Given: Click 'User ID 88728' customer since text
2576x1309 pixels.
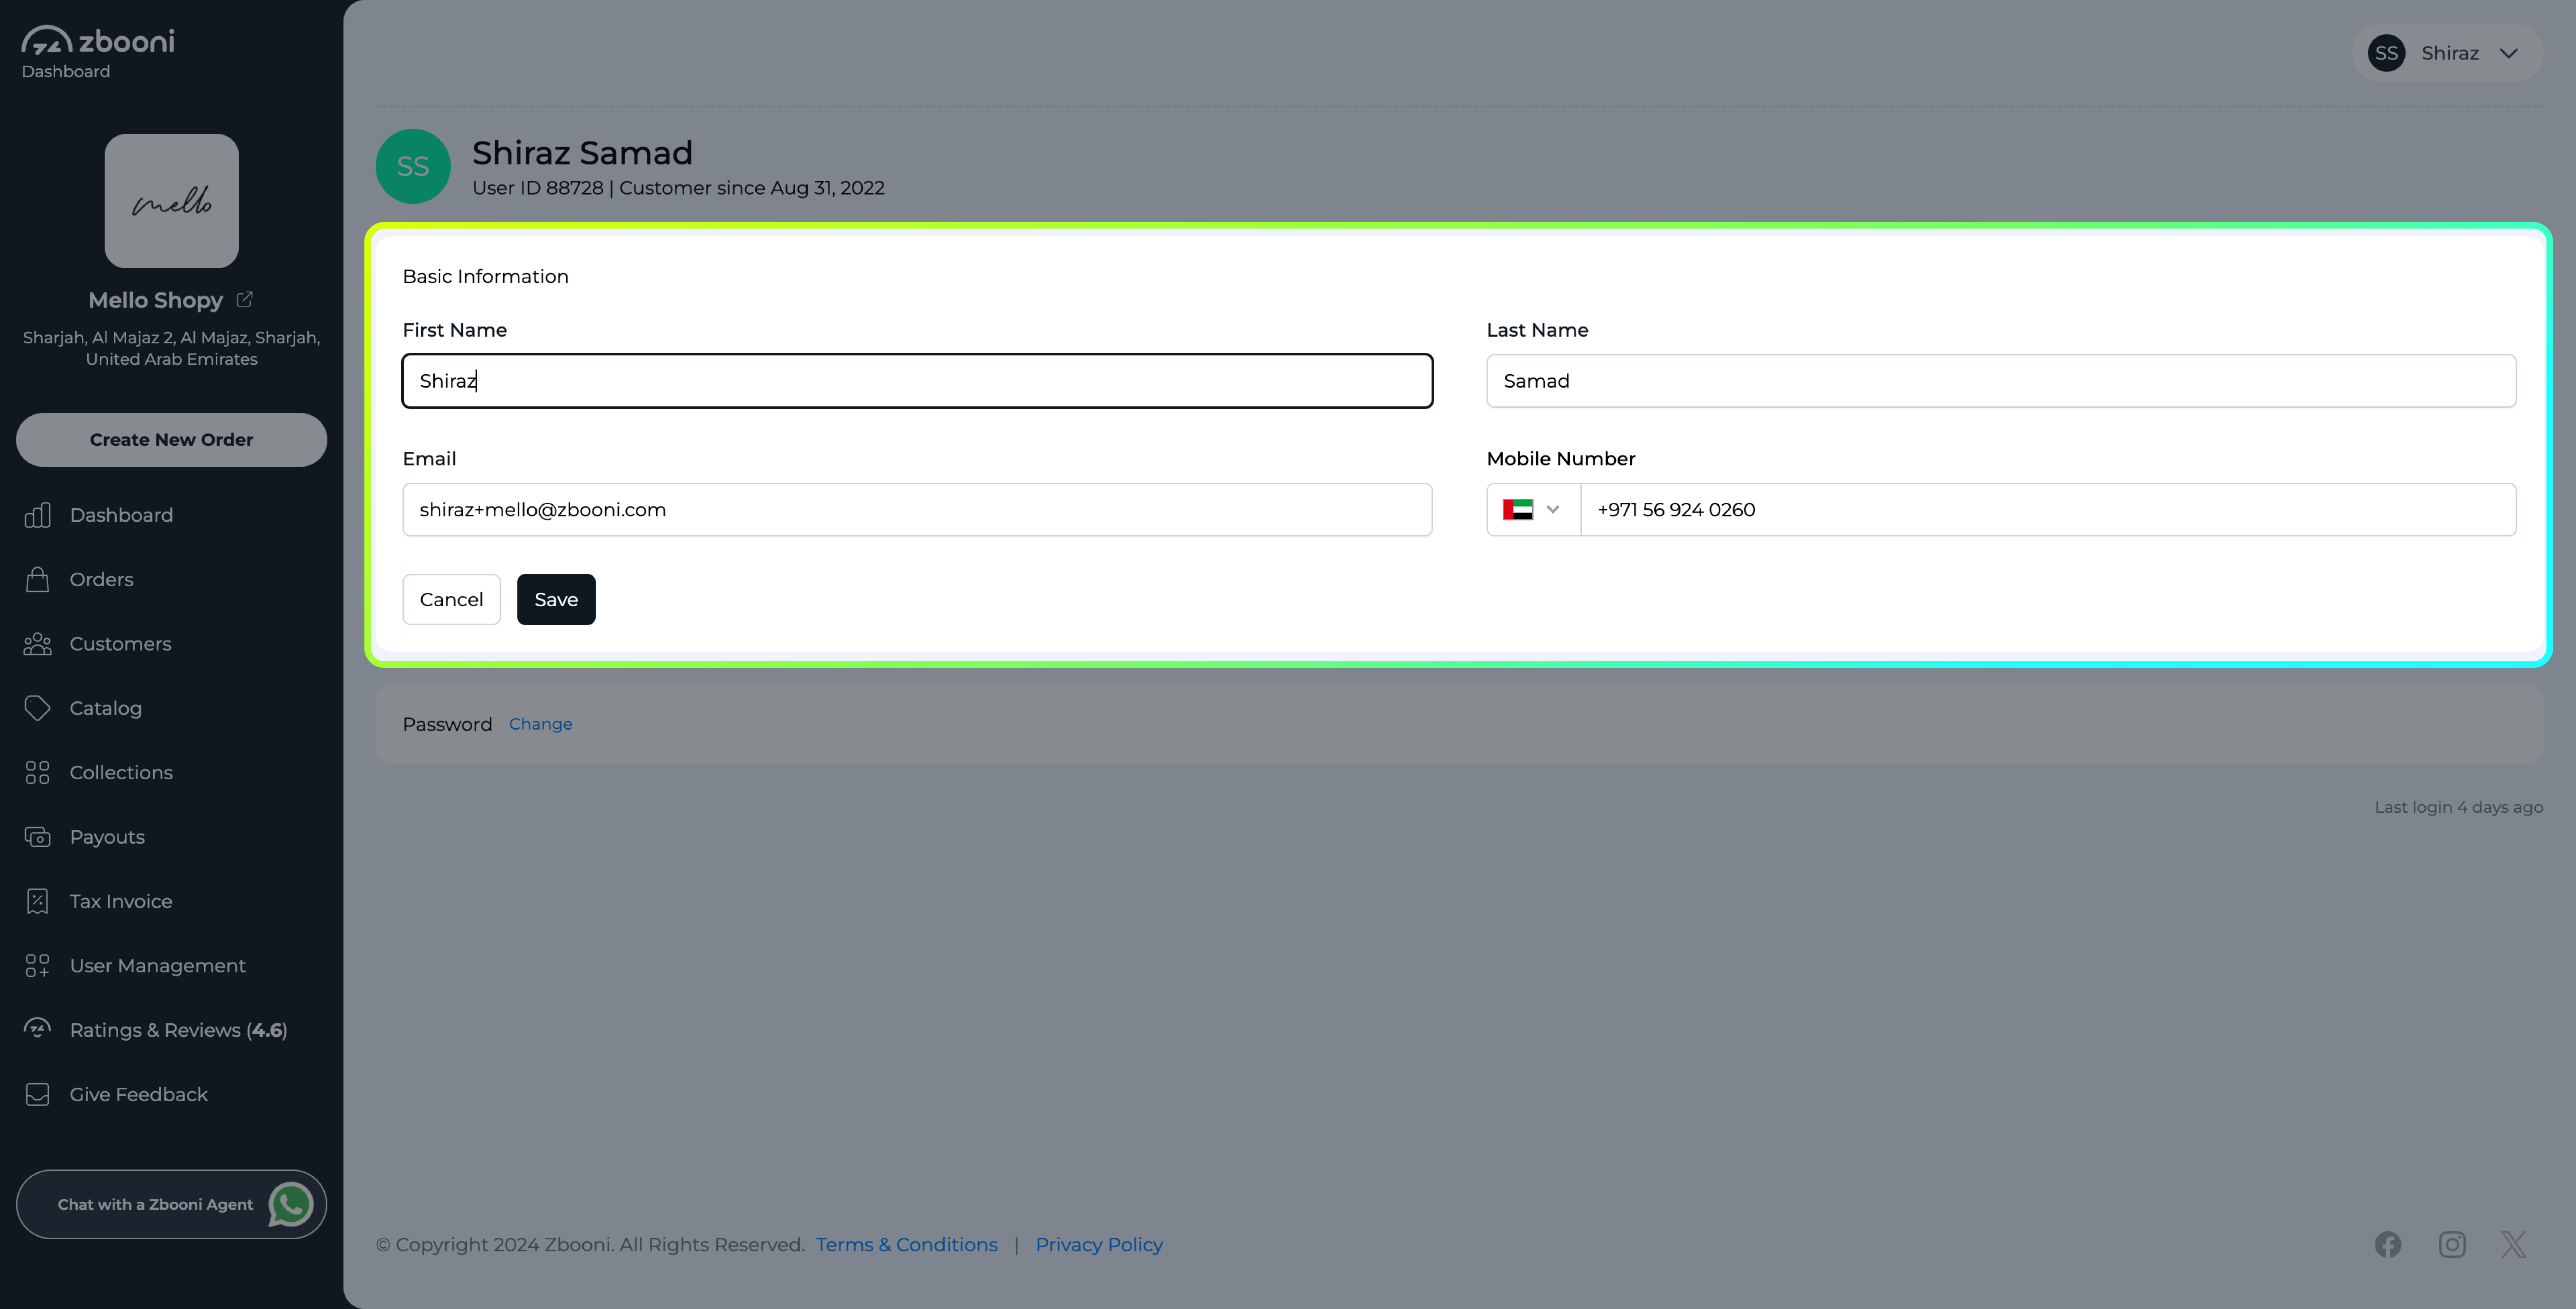Looking at the screenshot, I should pos(678,188).
